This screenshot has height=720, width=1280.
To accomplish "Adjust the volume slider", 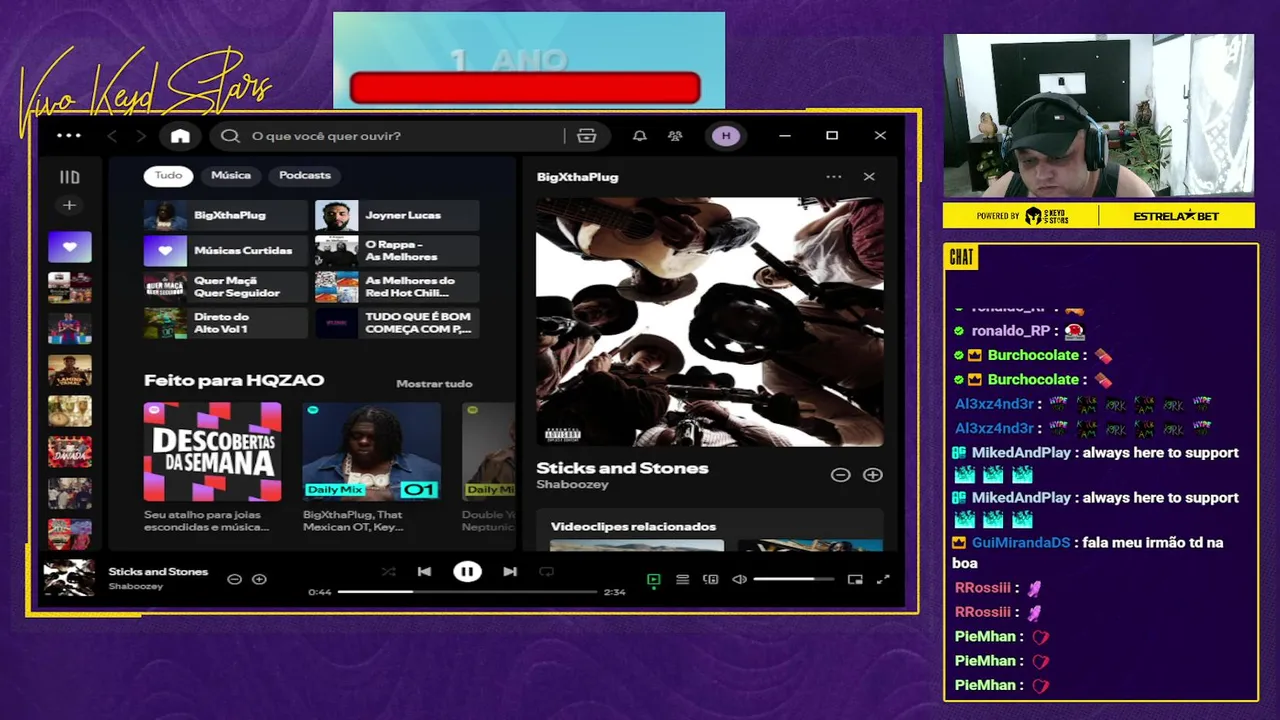I will (x=794, y=579).
